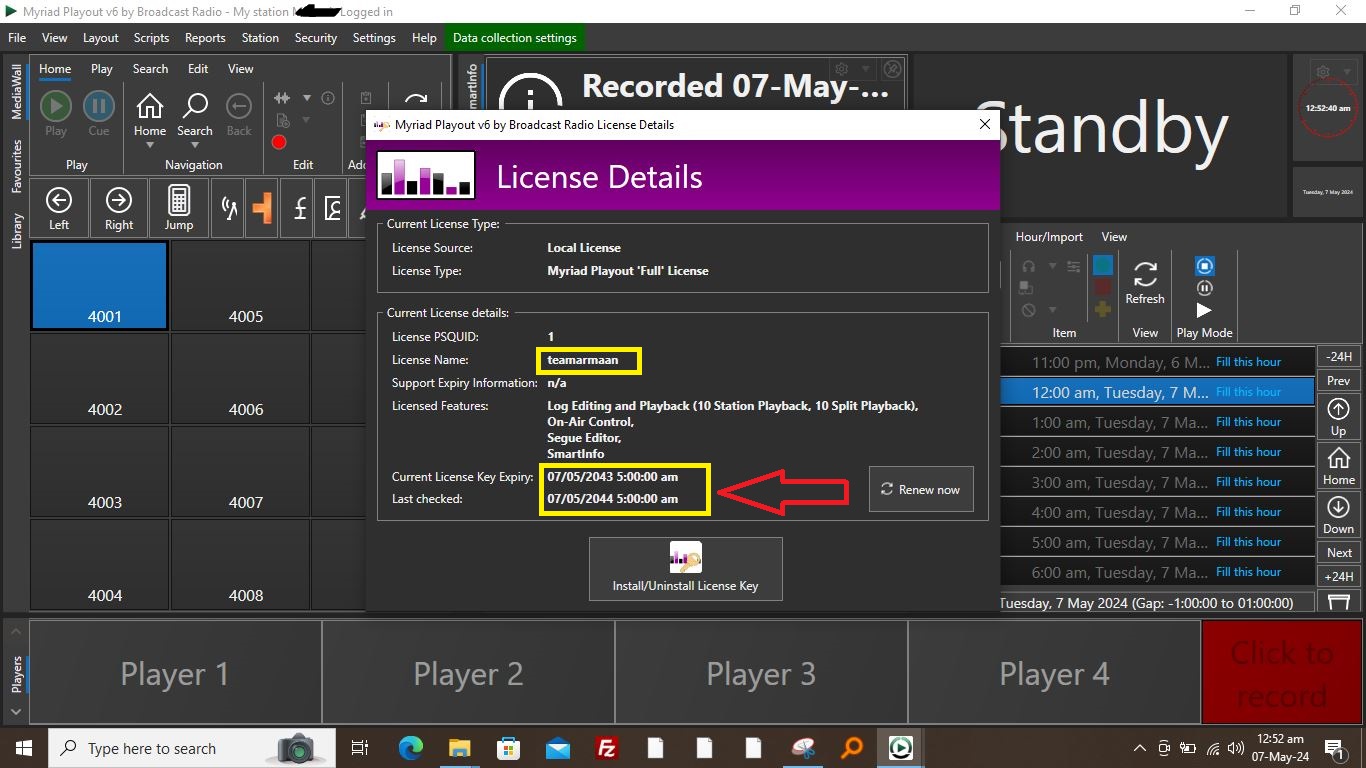Click the +24H button
Screen dimensions: 1366x768
tap(1339, 576)
